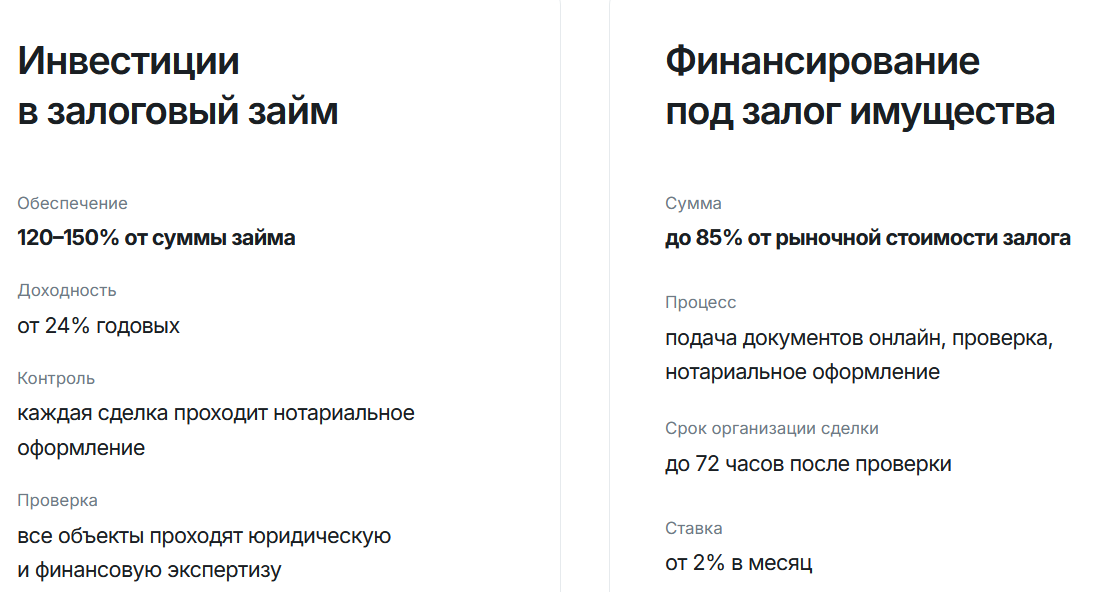Screen dimensions: 1096x592
Task: Select the "Обеспечение" label
Action: point(72,203)
